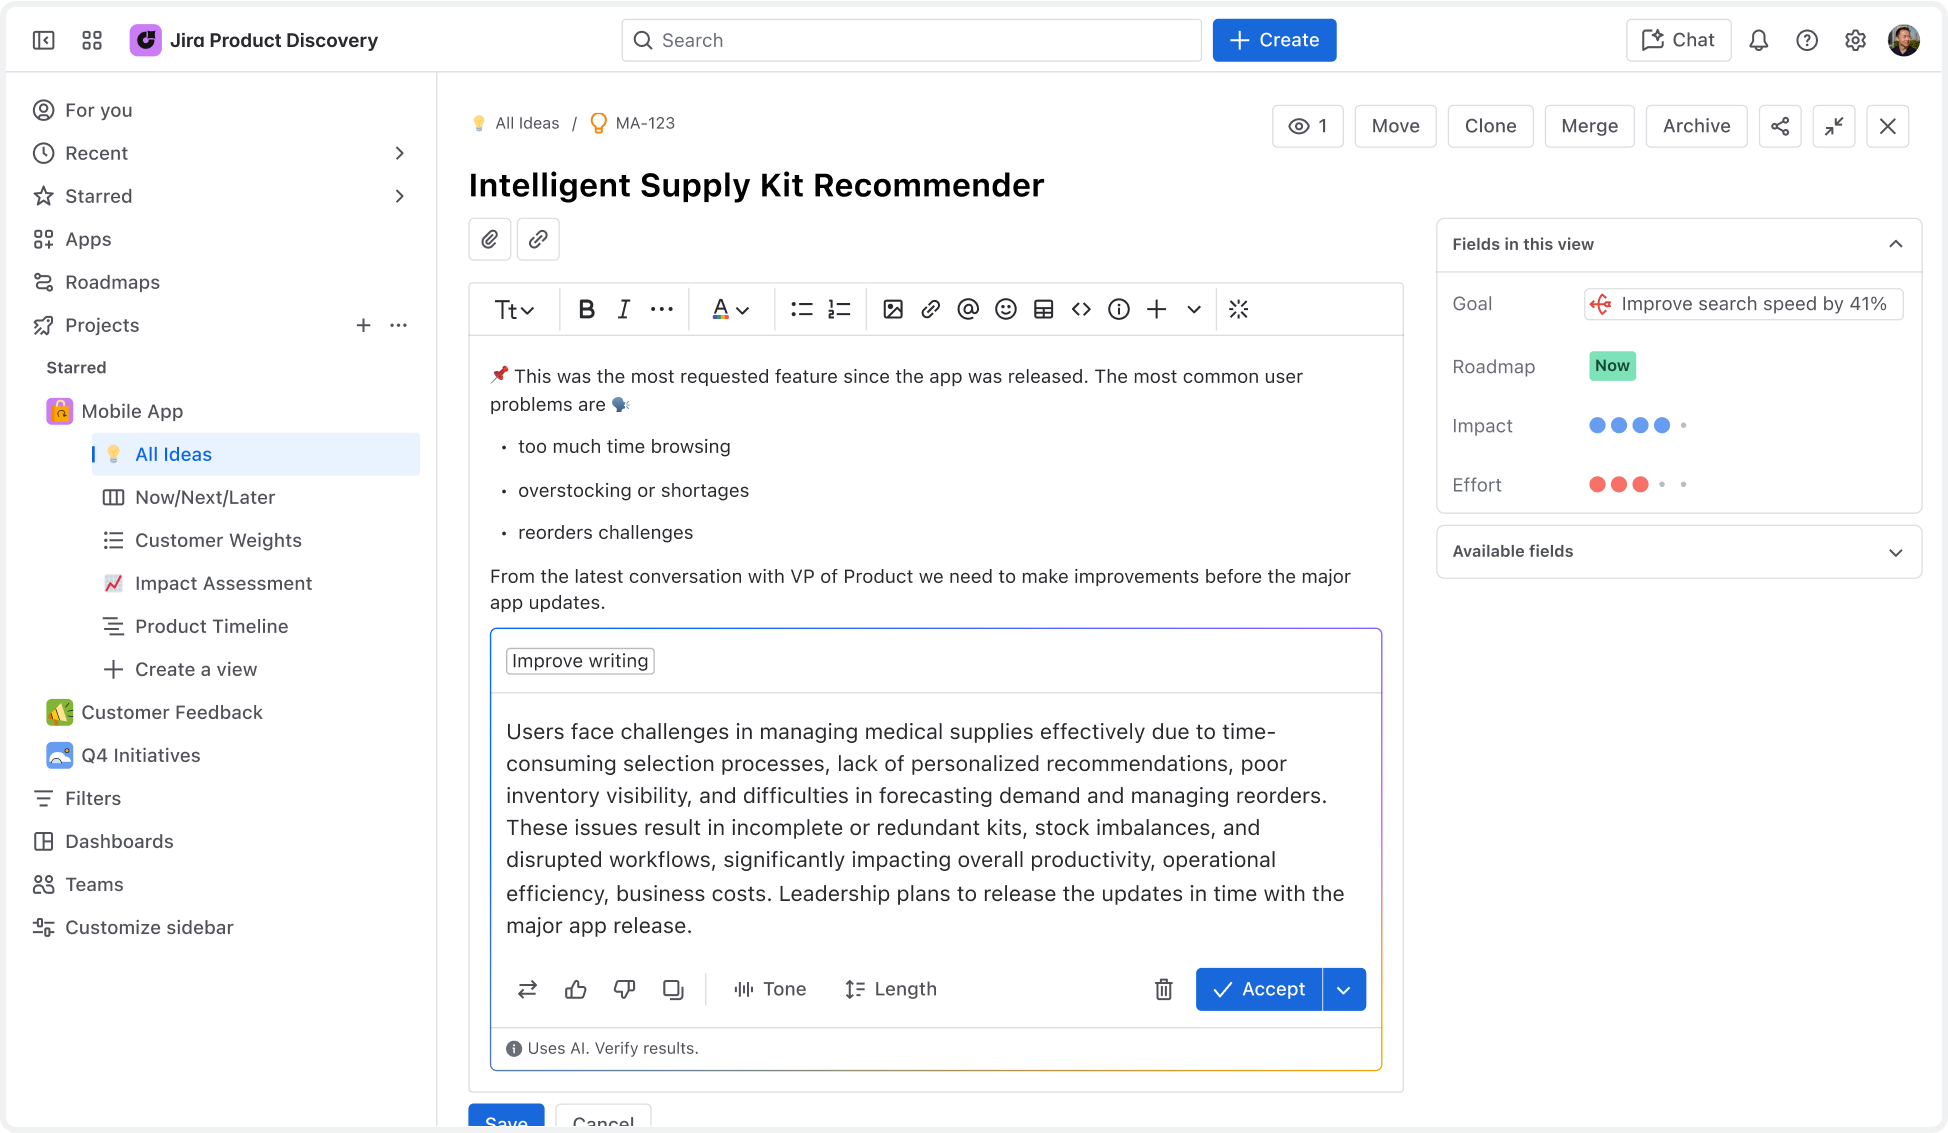Click the thumbs down feedback icon
Viewport: 1948px width, 1133px height.
click(624, 989)
